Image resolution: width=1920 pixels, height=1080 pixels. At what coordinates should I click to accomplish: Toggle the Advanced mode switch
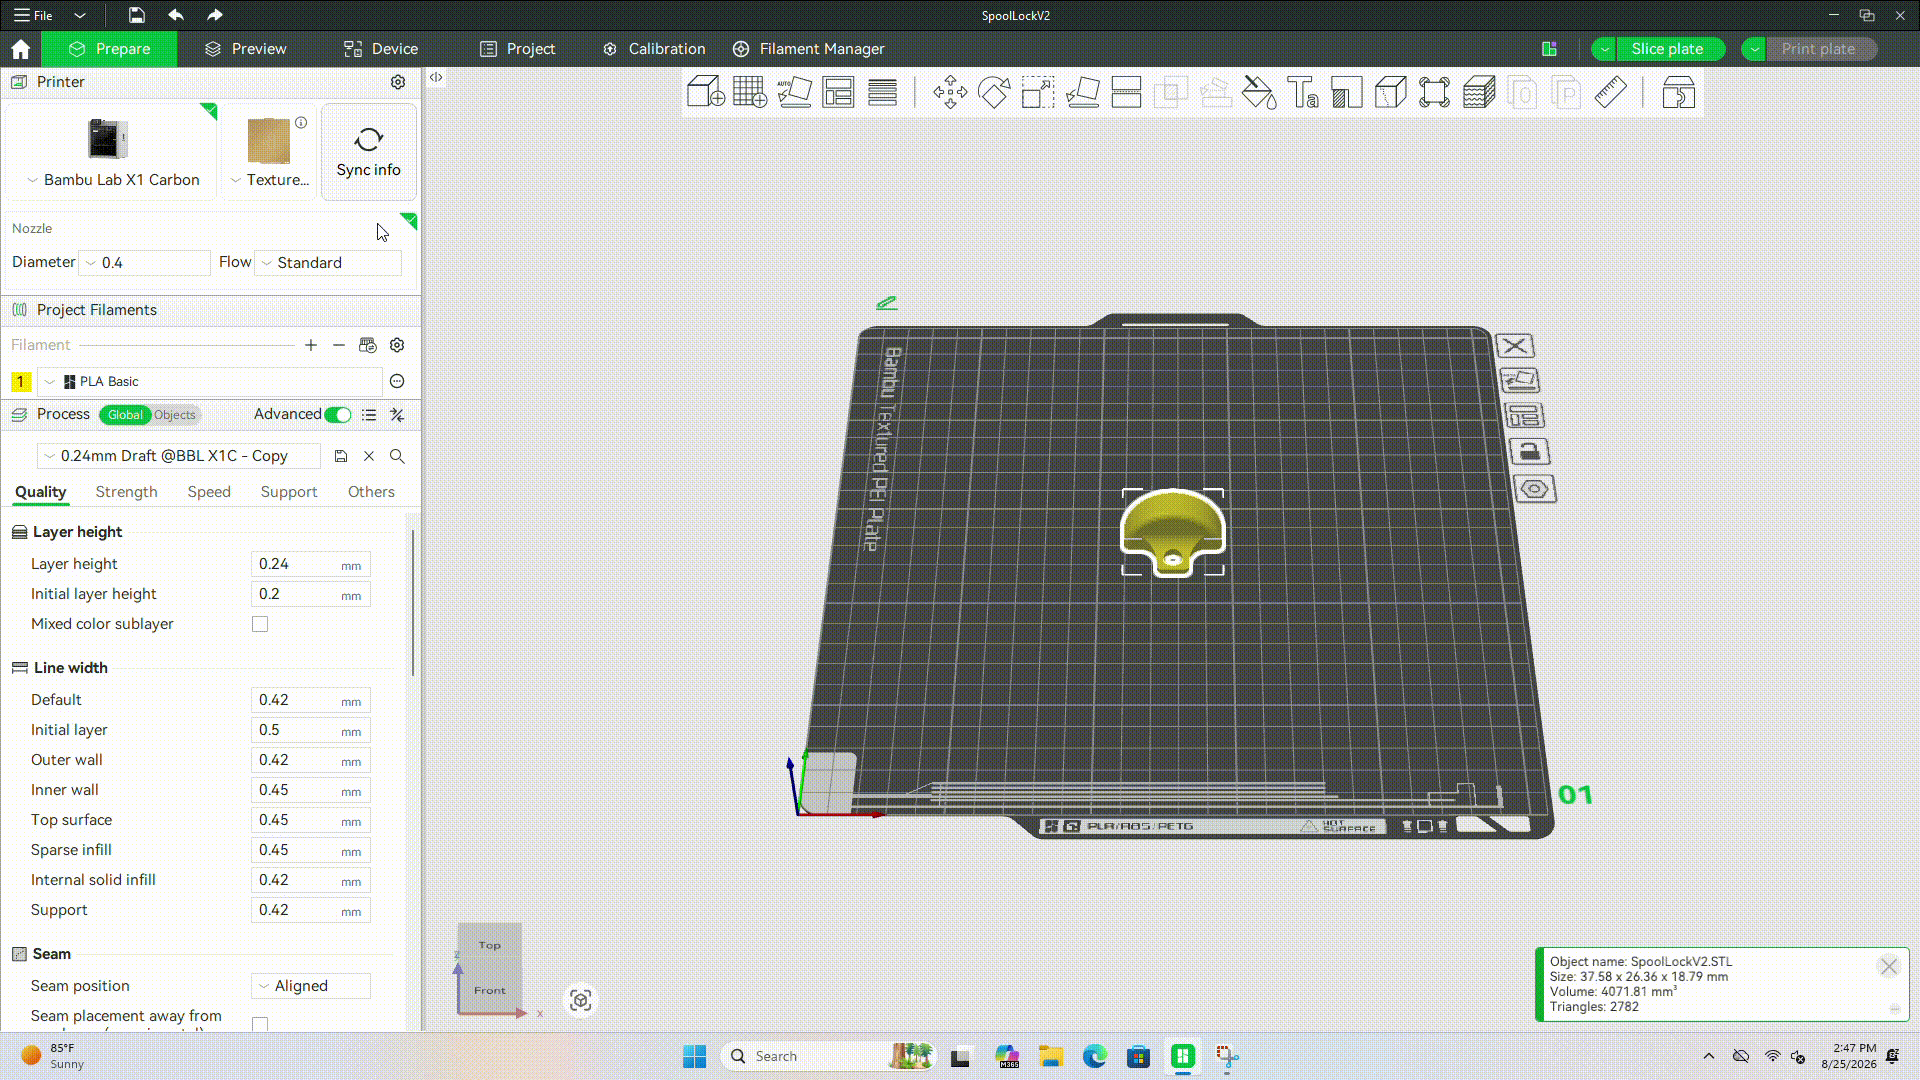click(x=338, y=415)
